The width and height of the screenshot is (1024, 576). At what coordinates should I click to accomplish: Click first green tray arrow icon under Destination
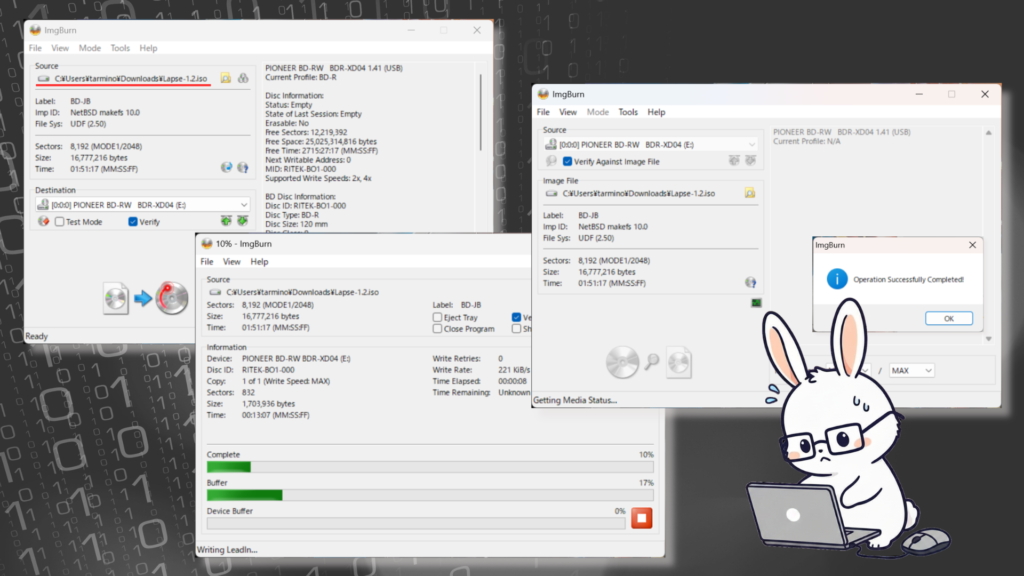click(x=226, y=221)
